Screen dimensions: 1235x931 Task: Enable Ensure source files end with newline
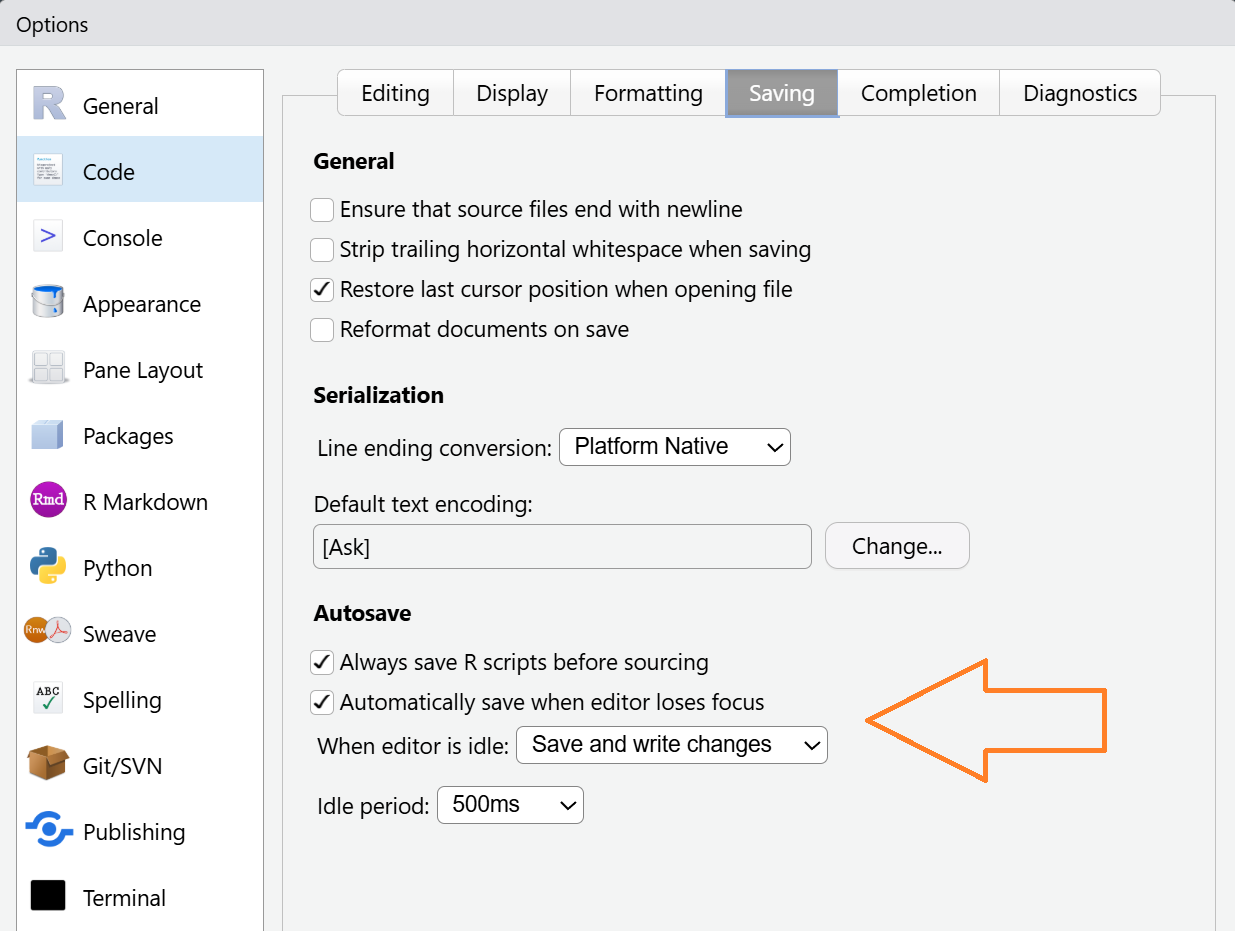[322, 210]
